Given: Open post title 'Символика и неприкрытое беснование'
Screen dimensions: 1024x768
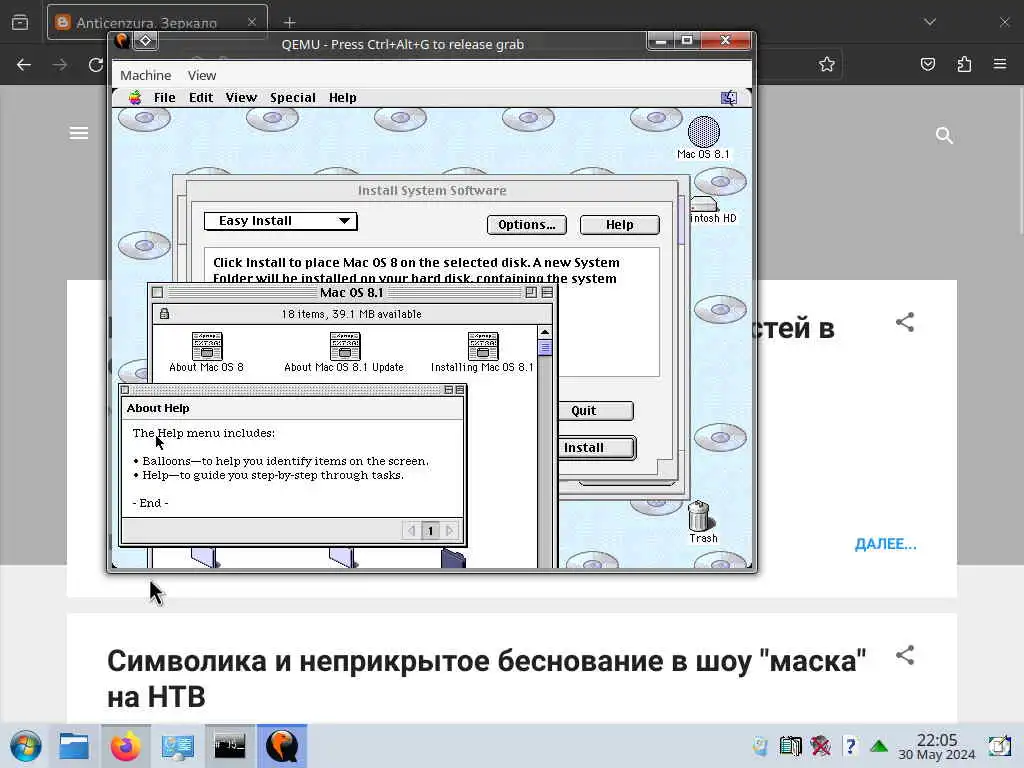Looking at the screenshot, I should pos(487,679).
